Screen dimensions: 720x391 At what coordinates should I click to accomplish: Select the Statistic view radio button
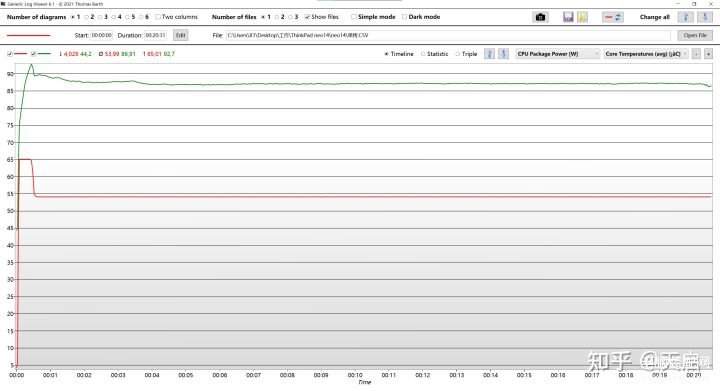[x=423, y=54]
